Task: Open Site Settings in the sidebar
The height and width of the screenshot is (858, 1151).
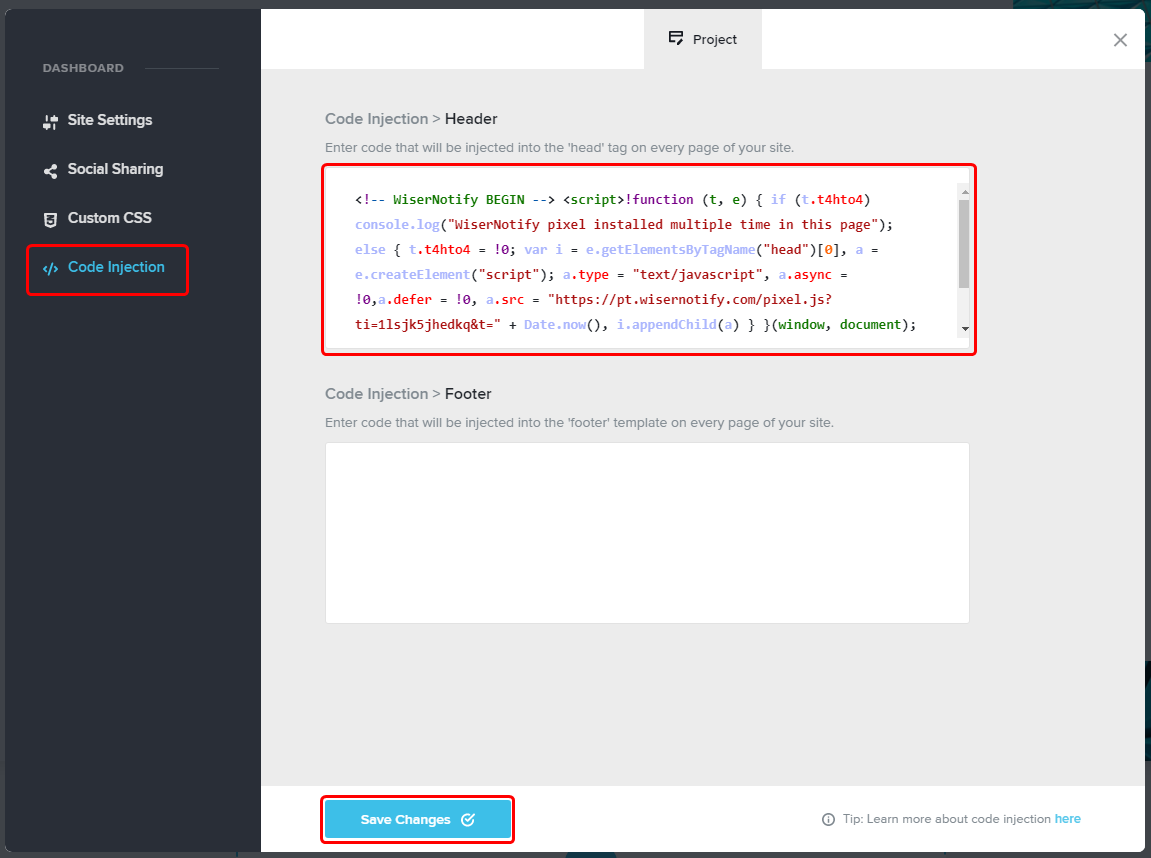Action: 109,120
